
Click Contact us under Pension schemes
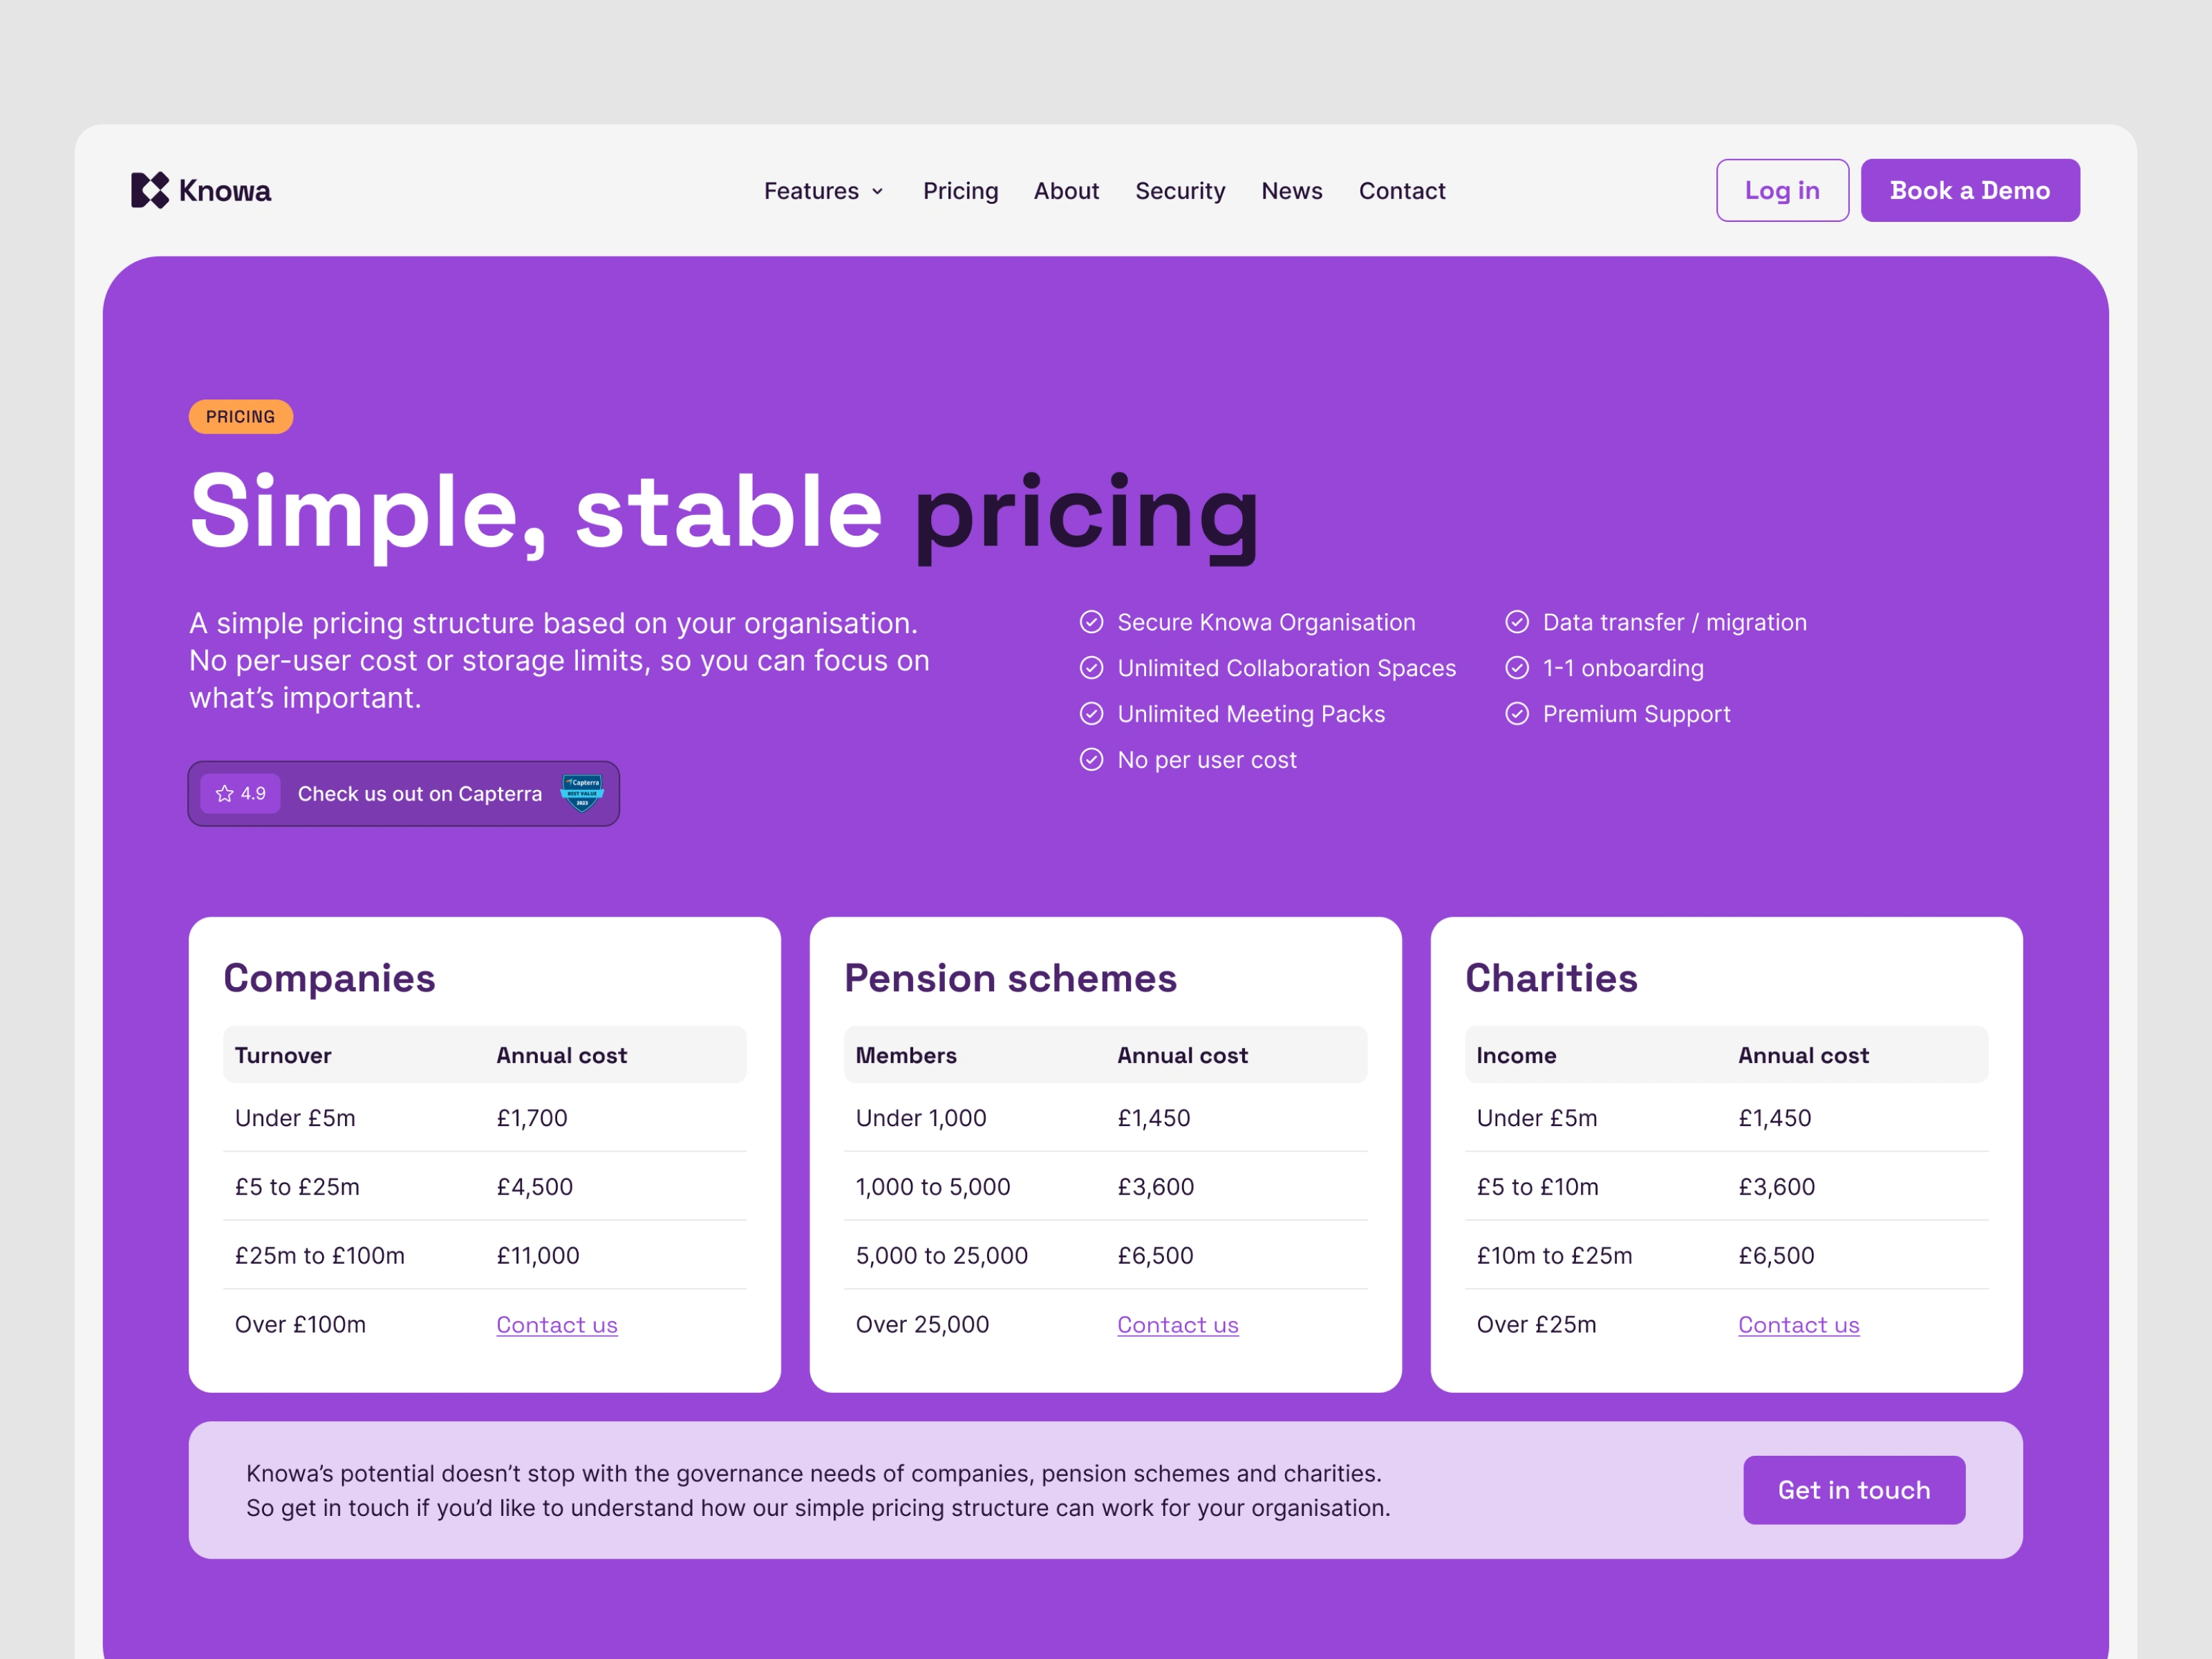click(1178, 1325)
